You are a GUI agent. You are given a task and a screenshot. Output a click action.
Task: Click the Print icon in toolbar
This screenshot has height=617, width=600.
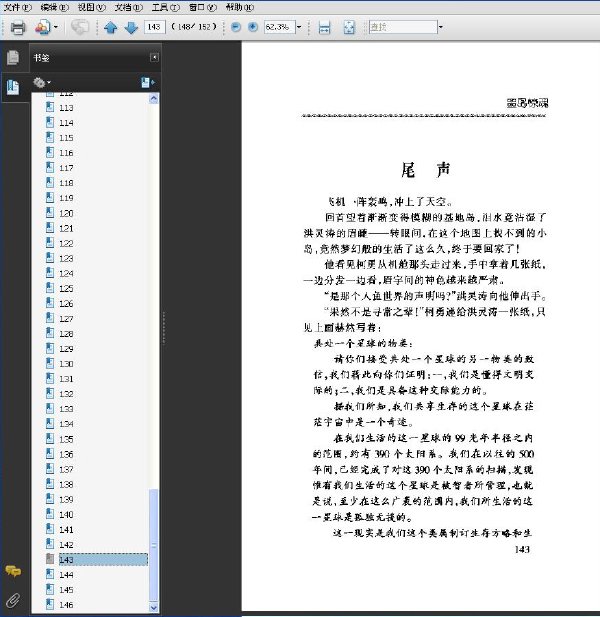pyautogui.click(x=18, y=27)
